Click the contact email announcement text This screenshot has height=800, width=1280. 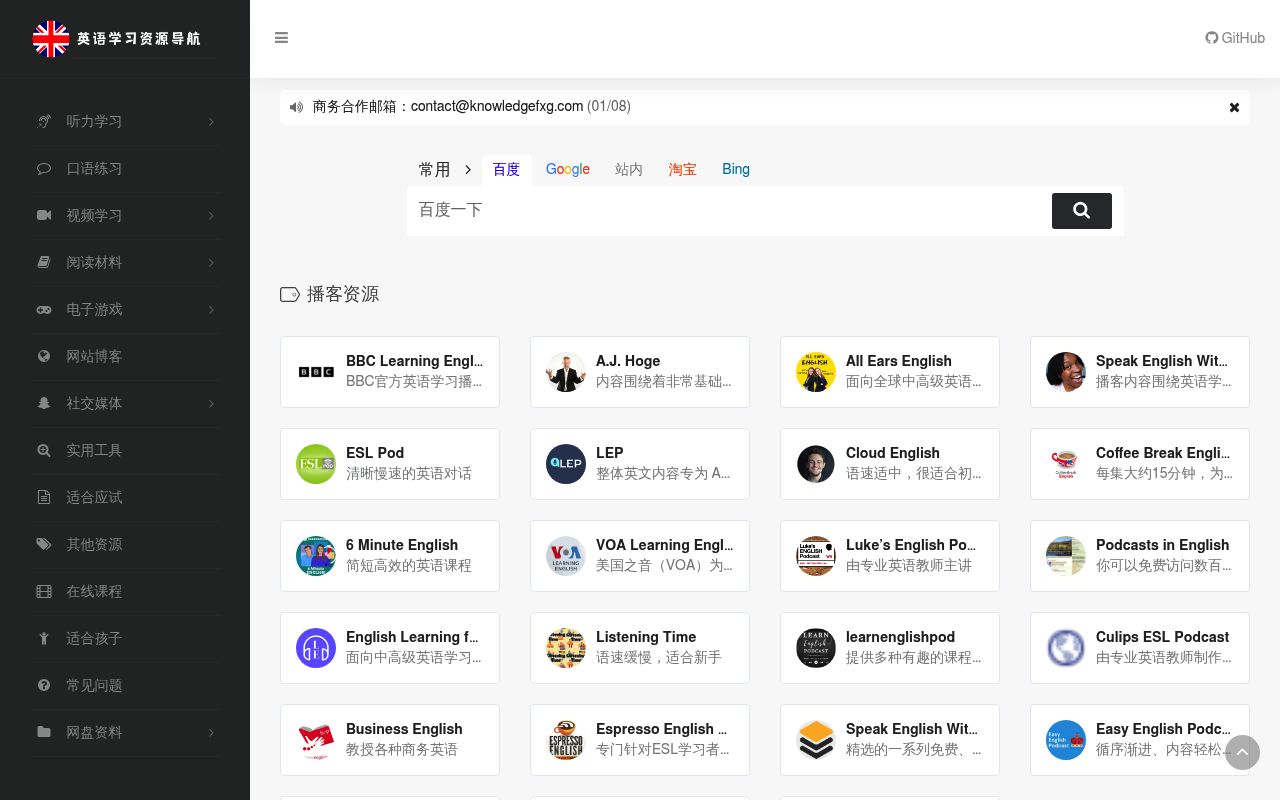click(472, 106)
